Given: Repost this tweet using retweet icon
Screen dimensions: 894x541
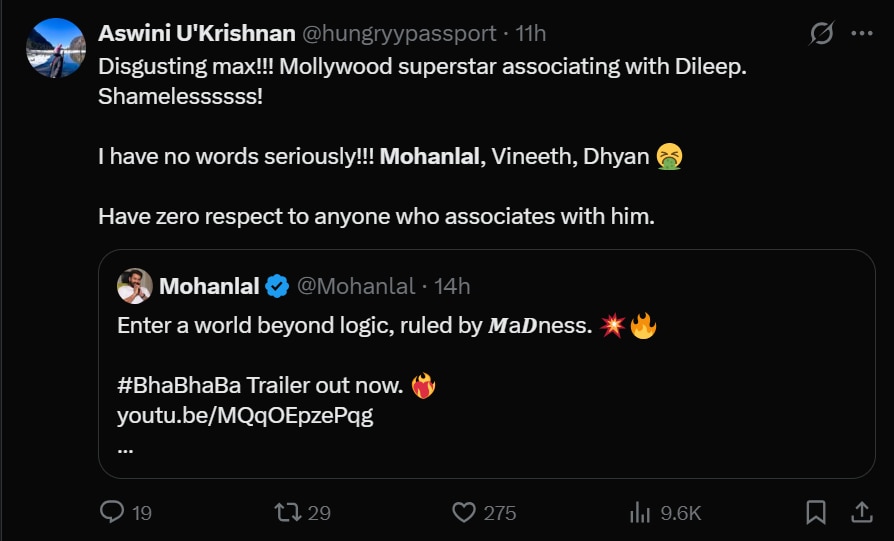Looking at the screenshot, I should (x=287, y=513).
